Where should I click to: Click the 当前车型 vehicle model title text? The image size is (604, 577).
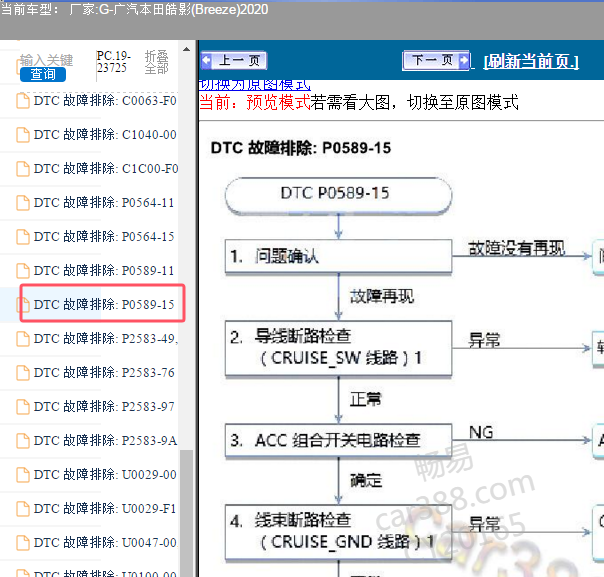[134, 9]
